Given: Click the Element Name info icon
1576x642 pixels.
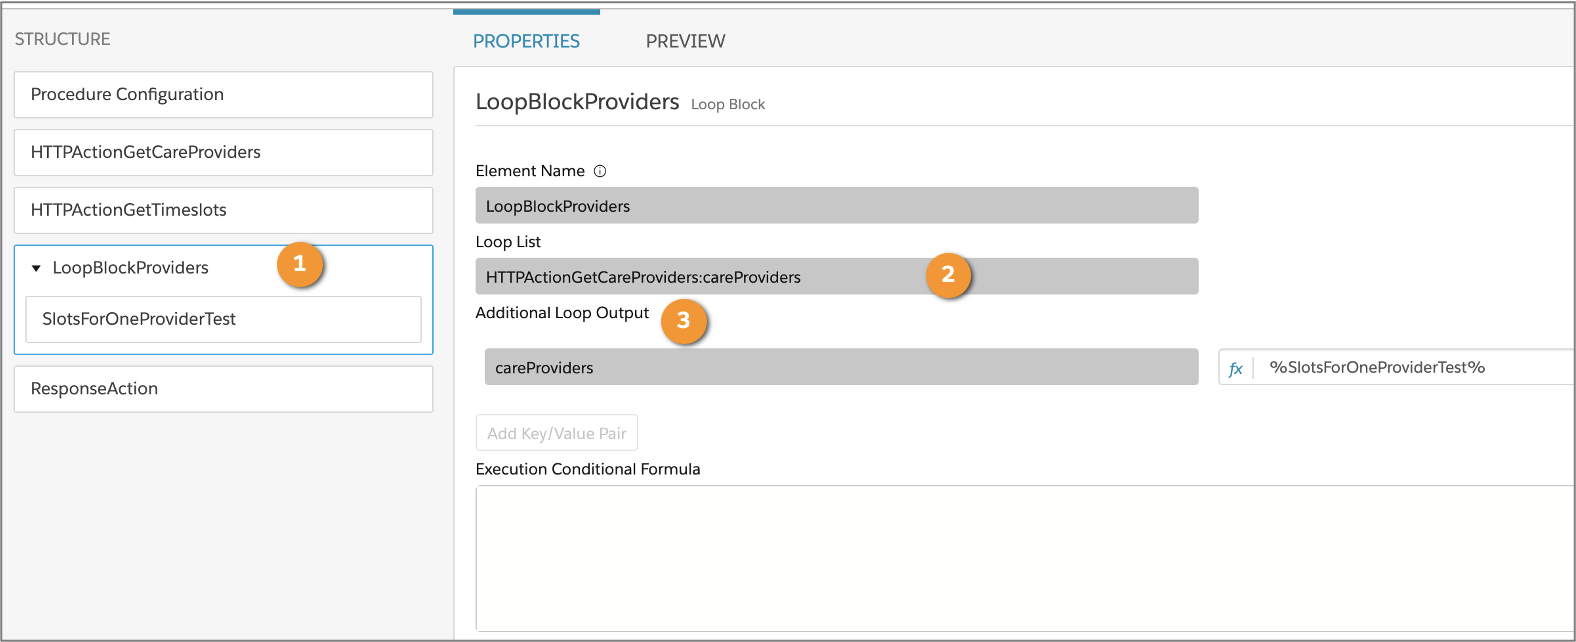Looking at the screenshot, I should click(x=600, y=171).
